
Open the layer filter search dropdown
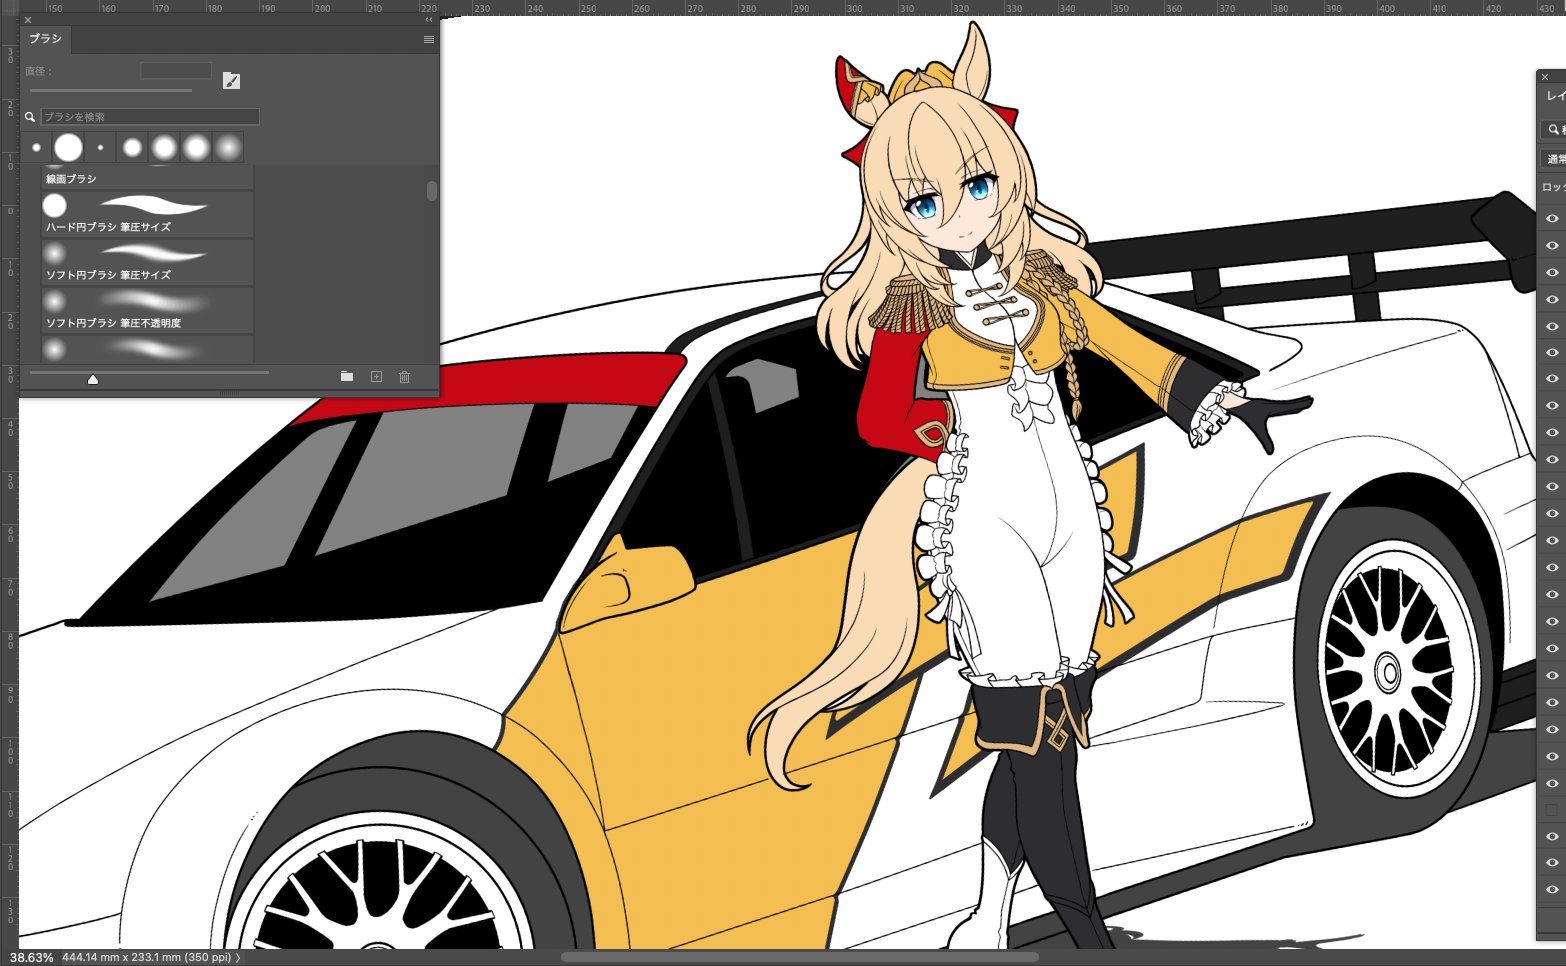coord(1552,130)
